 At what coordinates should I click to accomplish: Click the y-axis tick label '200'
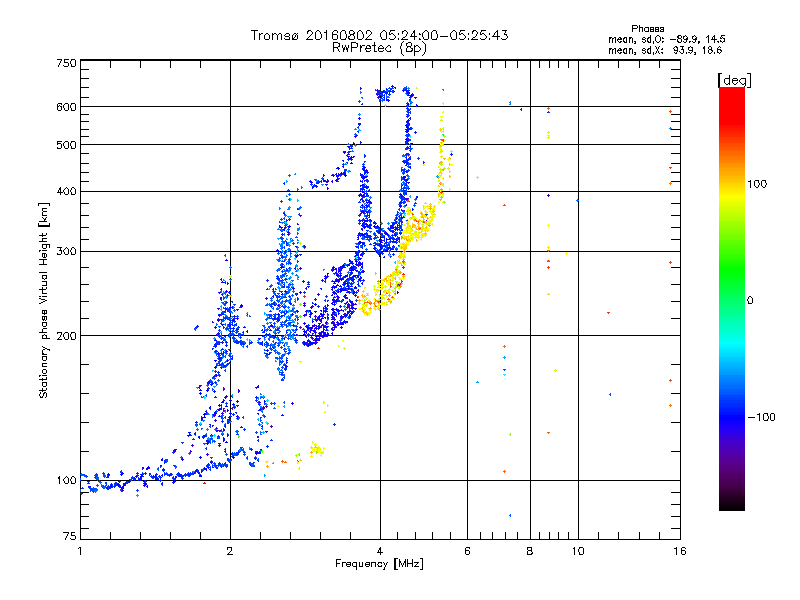pyautogui.click(x=66, y=336)
